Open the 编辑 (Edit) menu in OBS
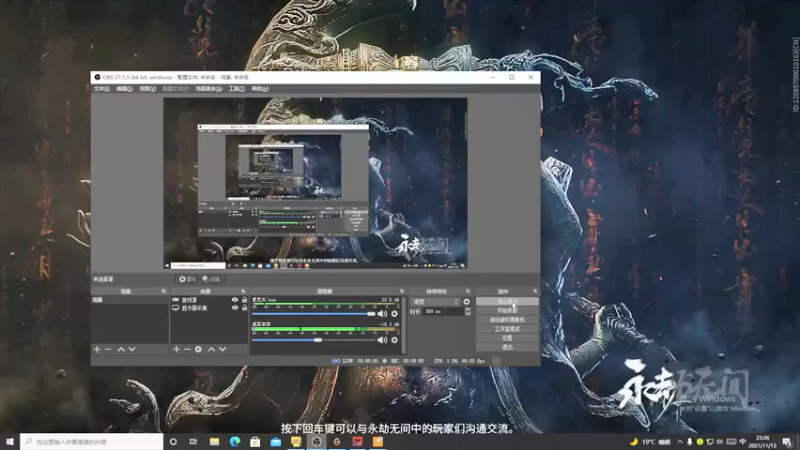 [x=124, y=89]
